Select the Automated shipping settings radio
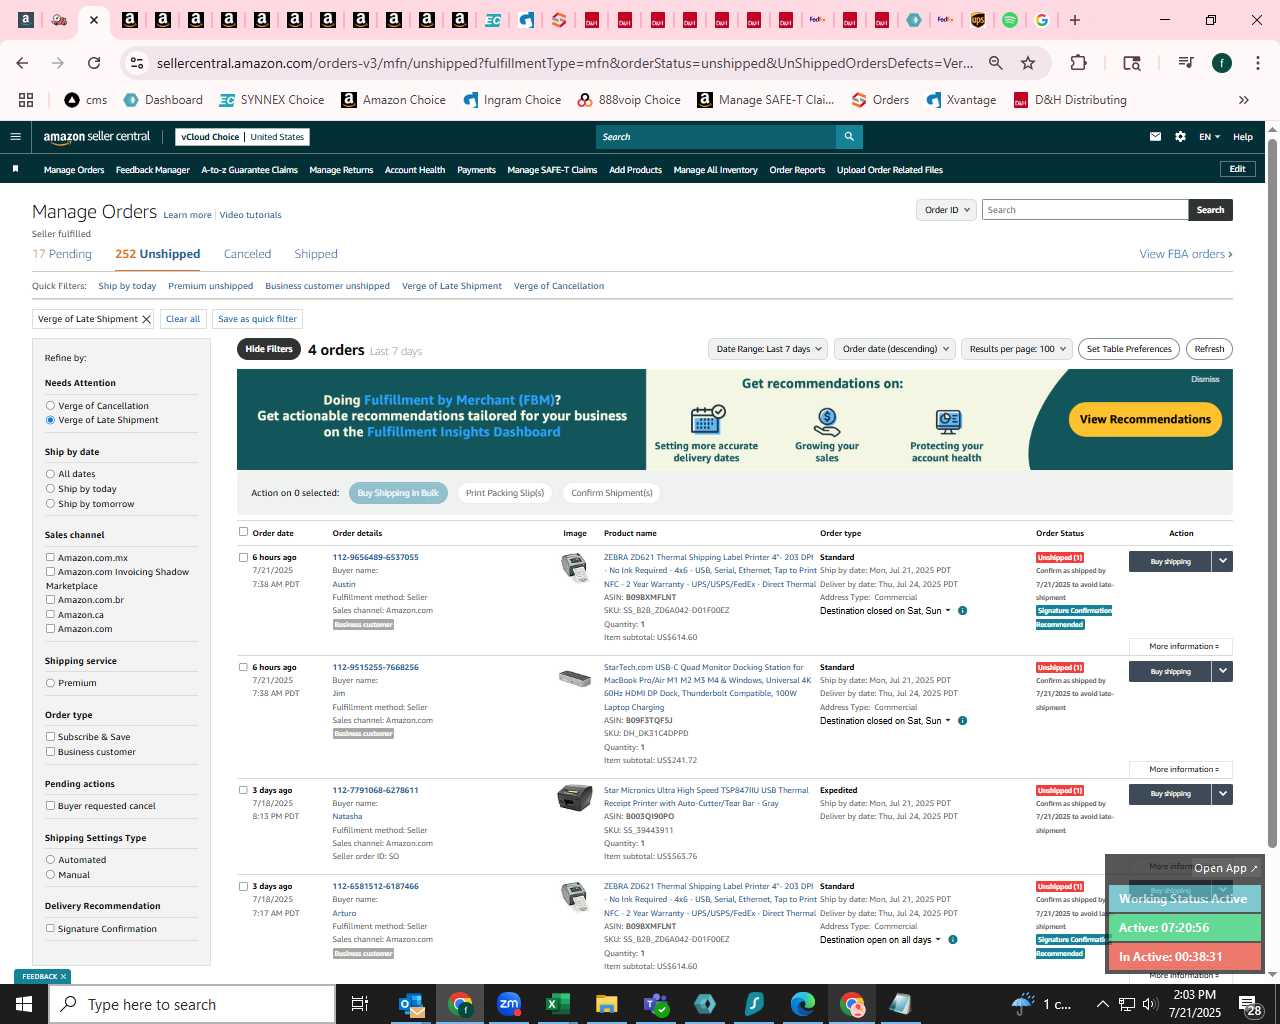1280x1024 pixels. [50, 860]
